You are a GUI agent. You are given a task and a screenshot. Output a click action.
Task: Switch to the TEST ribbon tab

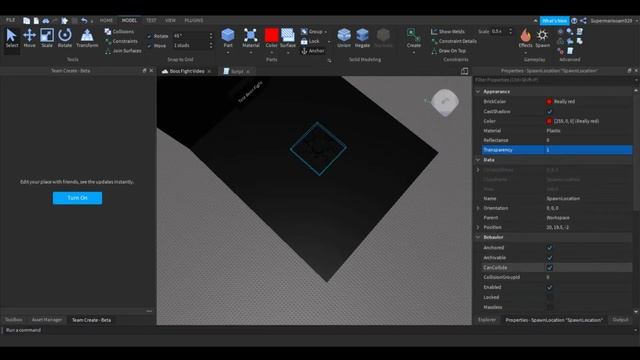click(x=151, y=20)
